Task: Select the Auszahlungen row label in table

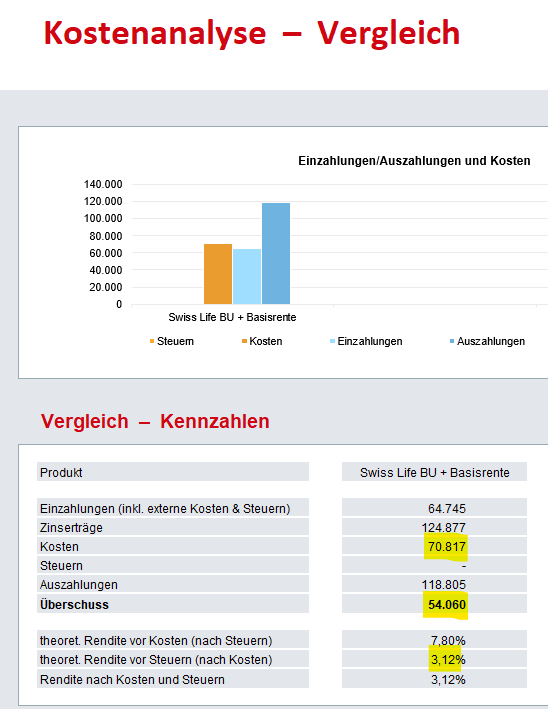Action: (x=79, y=585)
